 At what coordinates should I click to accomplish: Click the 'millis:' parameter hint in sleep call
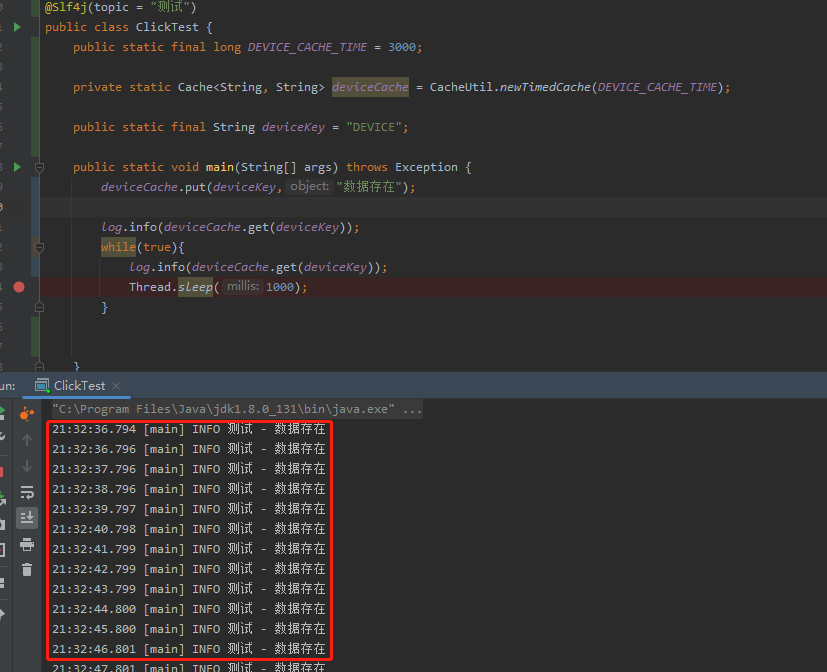(x=242, y=287)
